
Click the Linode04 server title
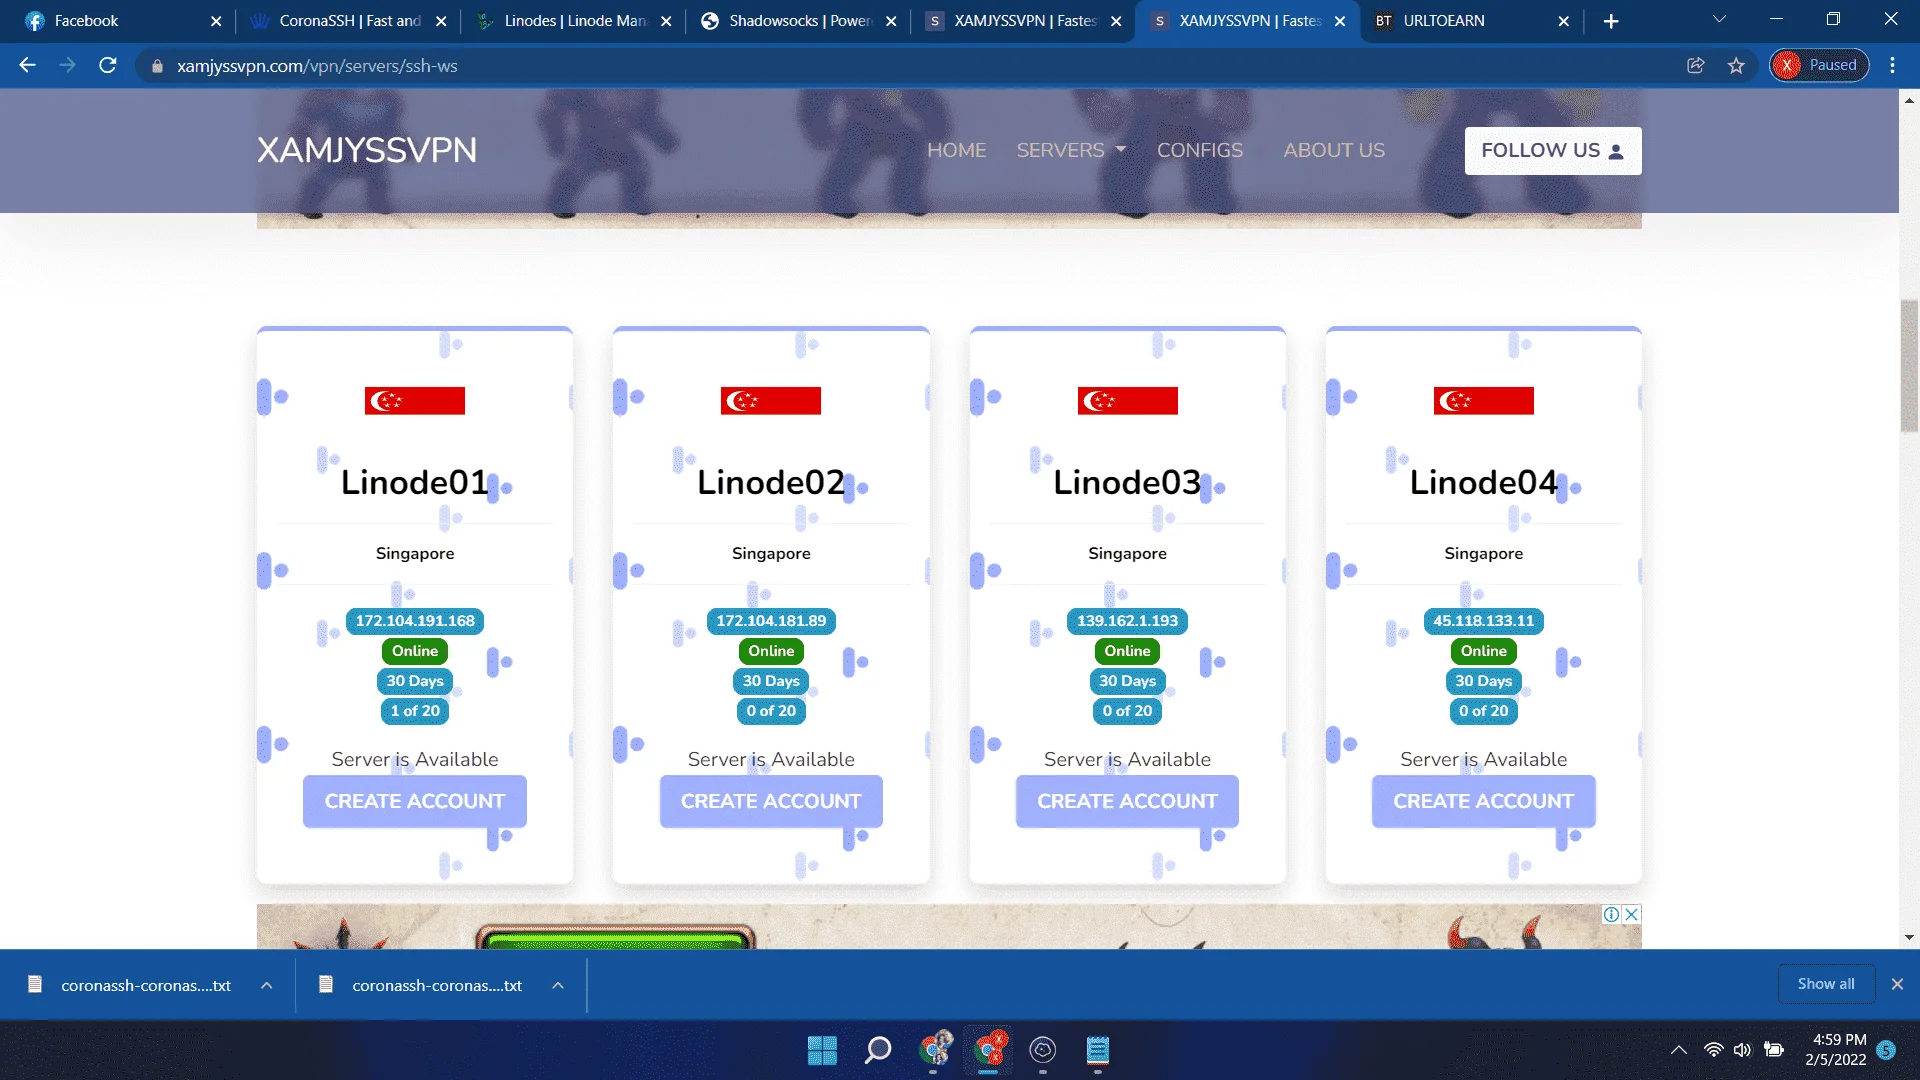[x=1484, y=483]
